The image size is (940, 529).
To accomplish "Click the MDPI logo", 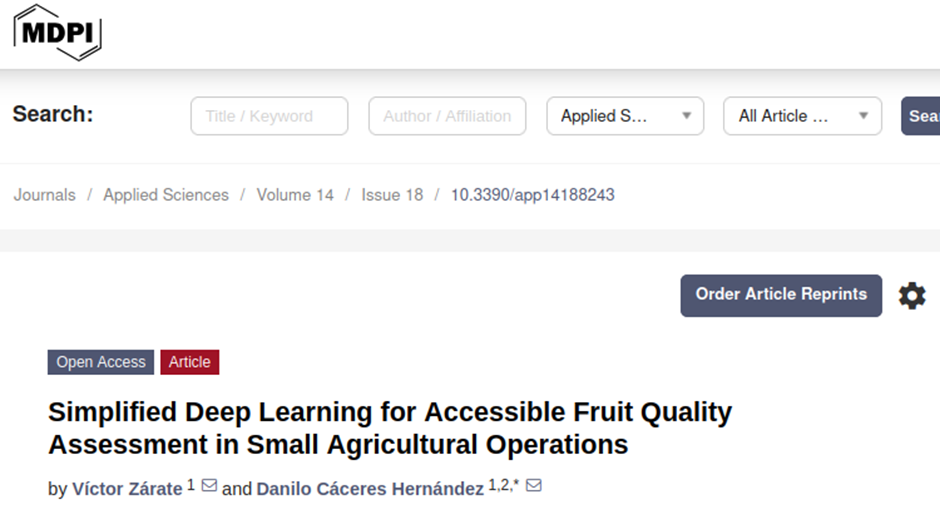I will coord(57,31).
